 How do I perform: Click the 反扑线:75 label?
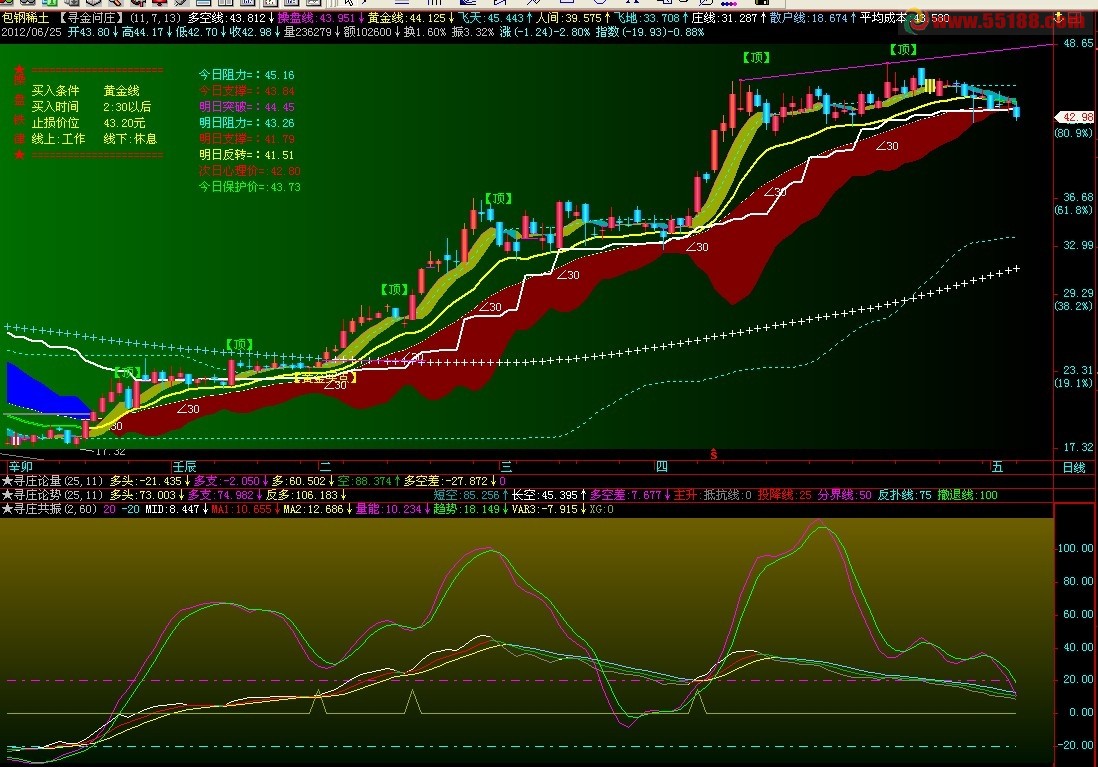905,495
